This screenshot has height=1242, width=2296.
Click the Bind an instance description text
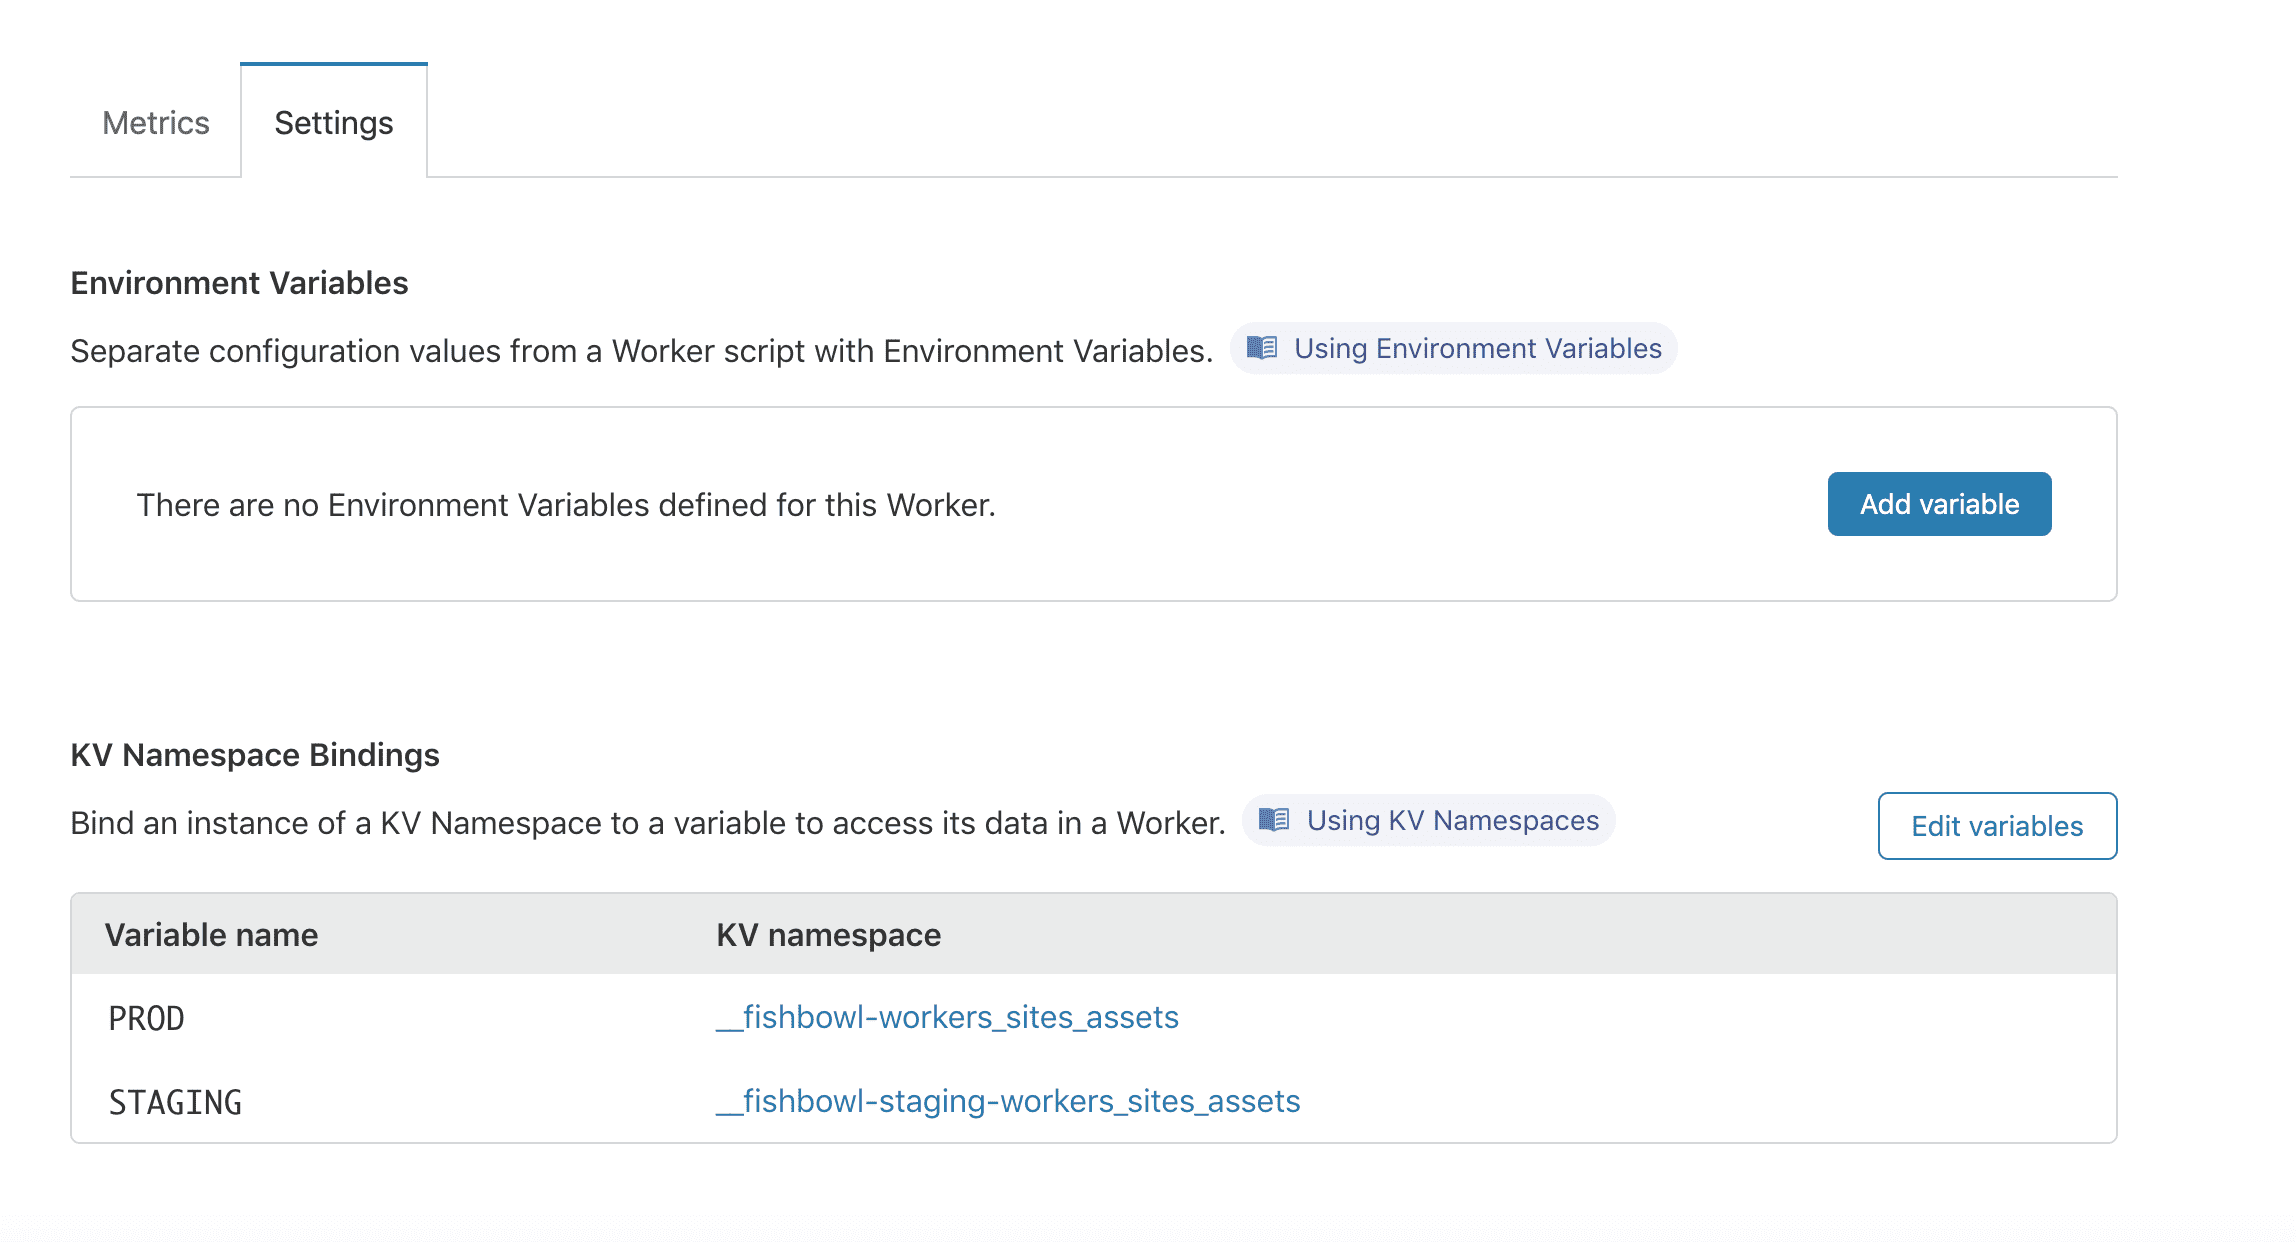[647, 823]
